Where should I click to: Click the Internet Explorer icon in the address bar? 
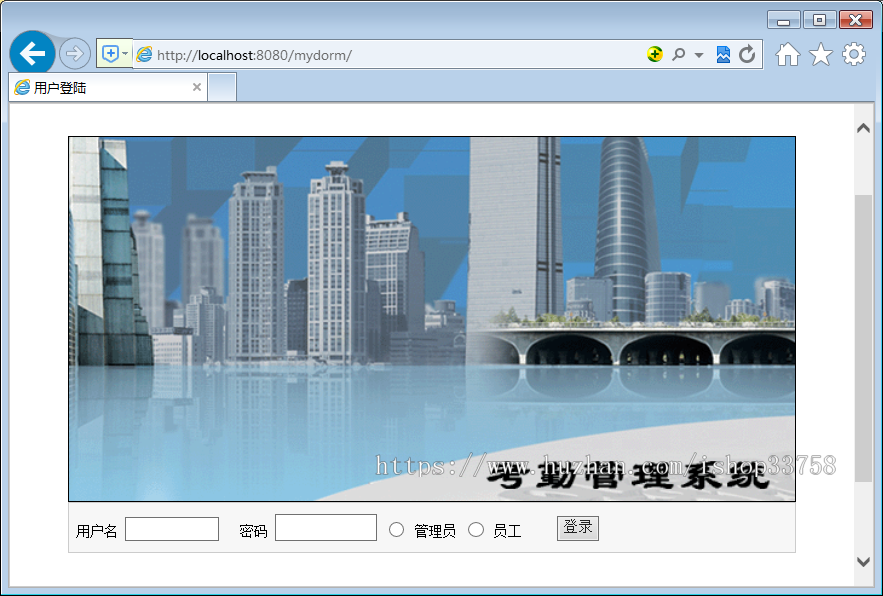point(145,53)
